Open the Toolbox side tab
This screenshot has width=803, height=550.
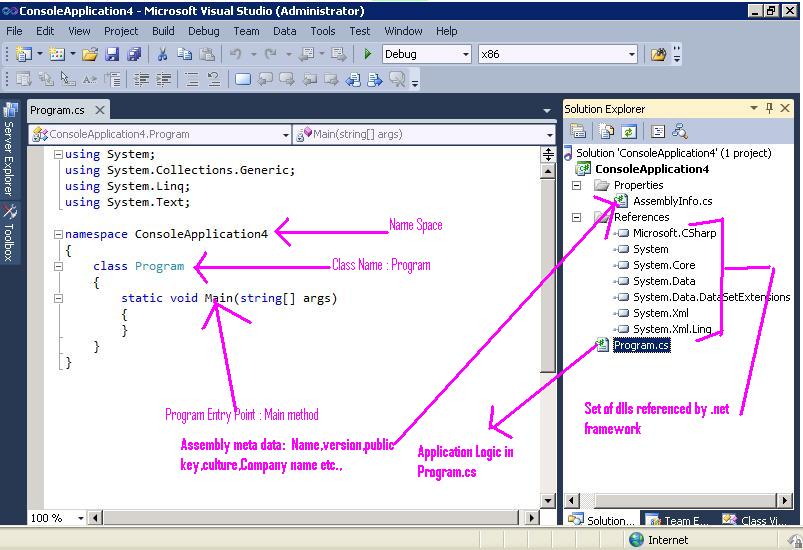pyautogui.click(x=9, y=234)
